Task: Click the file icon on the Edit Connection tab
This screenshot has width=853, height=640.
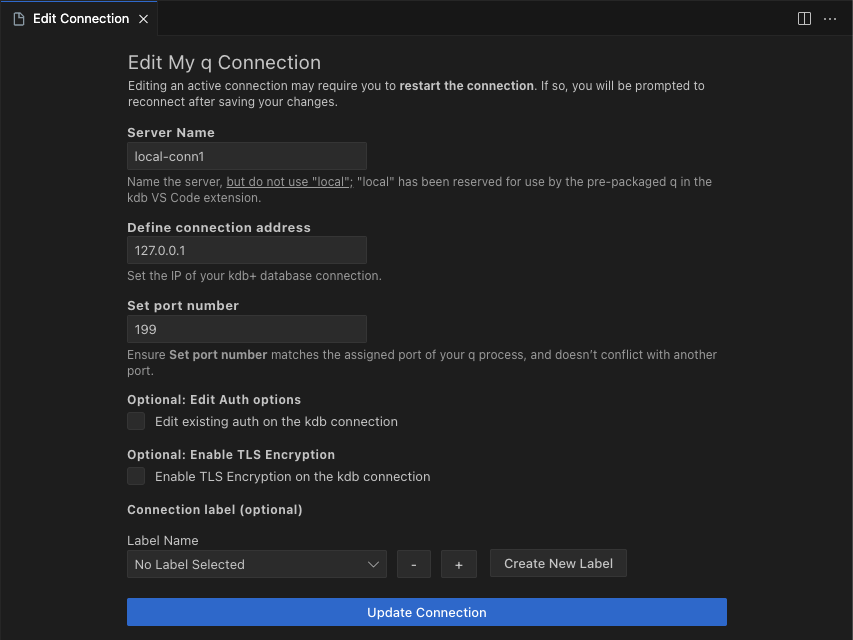Action: [18, 18]
